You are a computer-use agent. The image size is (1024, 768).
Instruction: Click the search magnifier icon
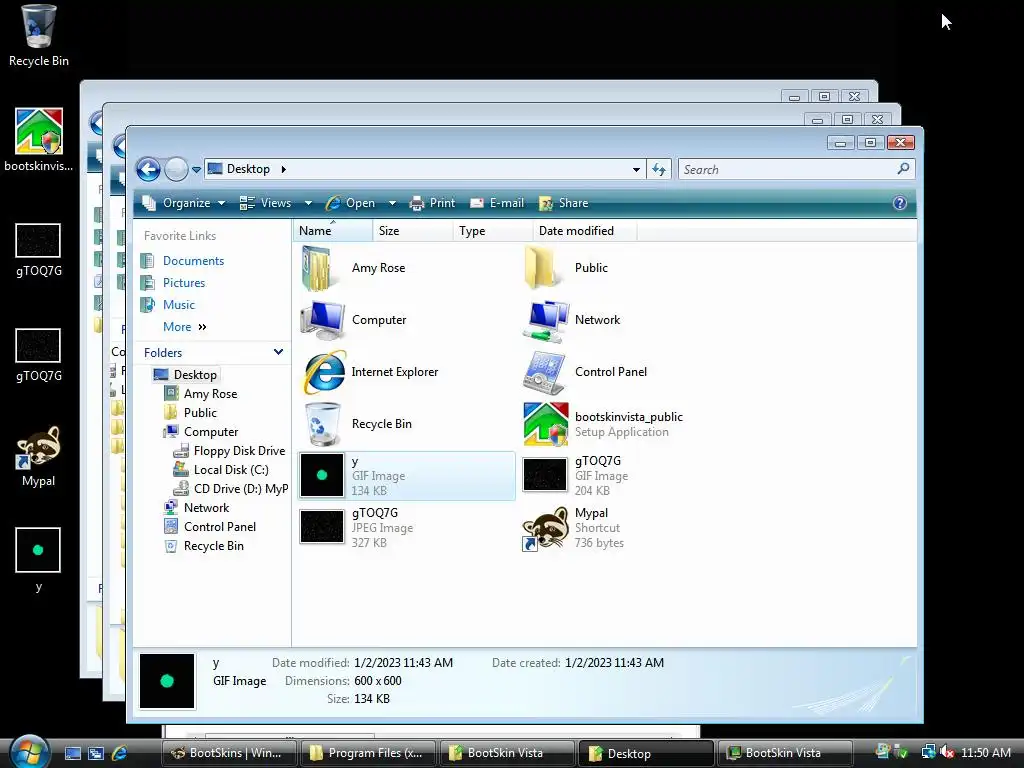(x=903, y=169)
